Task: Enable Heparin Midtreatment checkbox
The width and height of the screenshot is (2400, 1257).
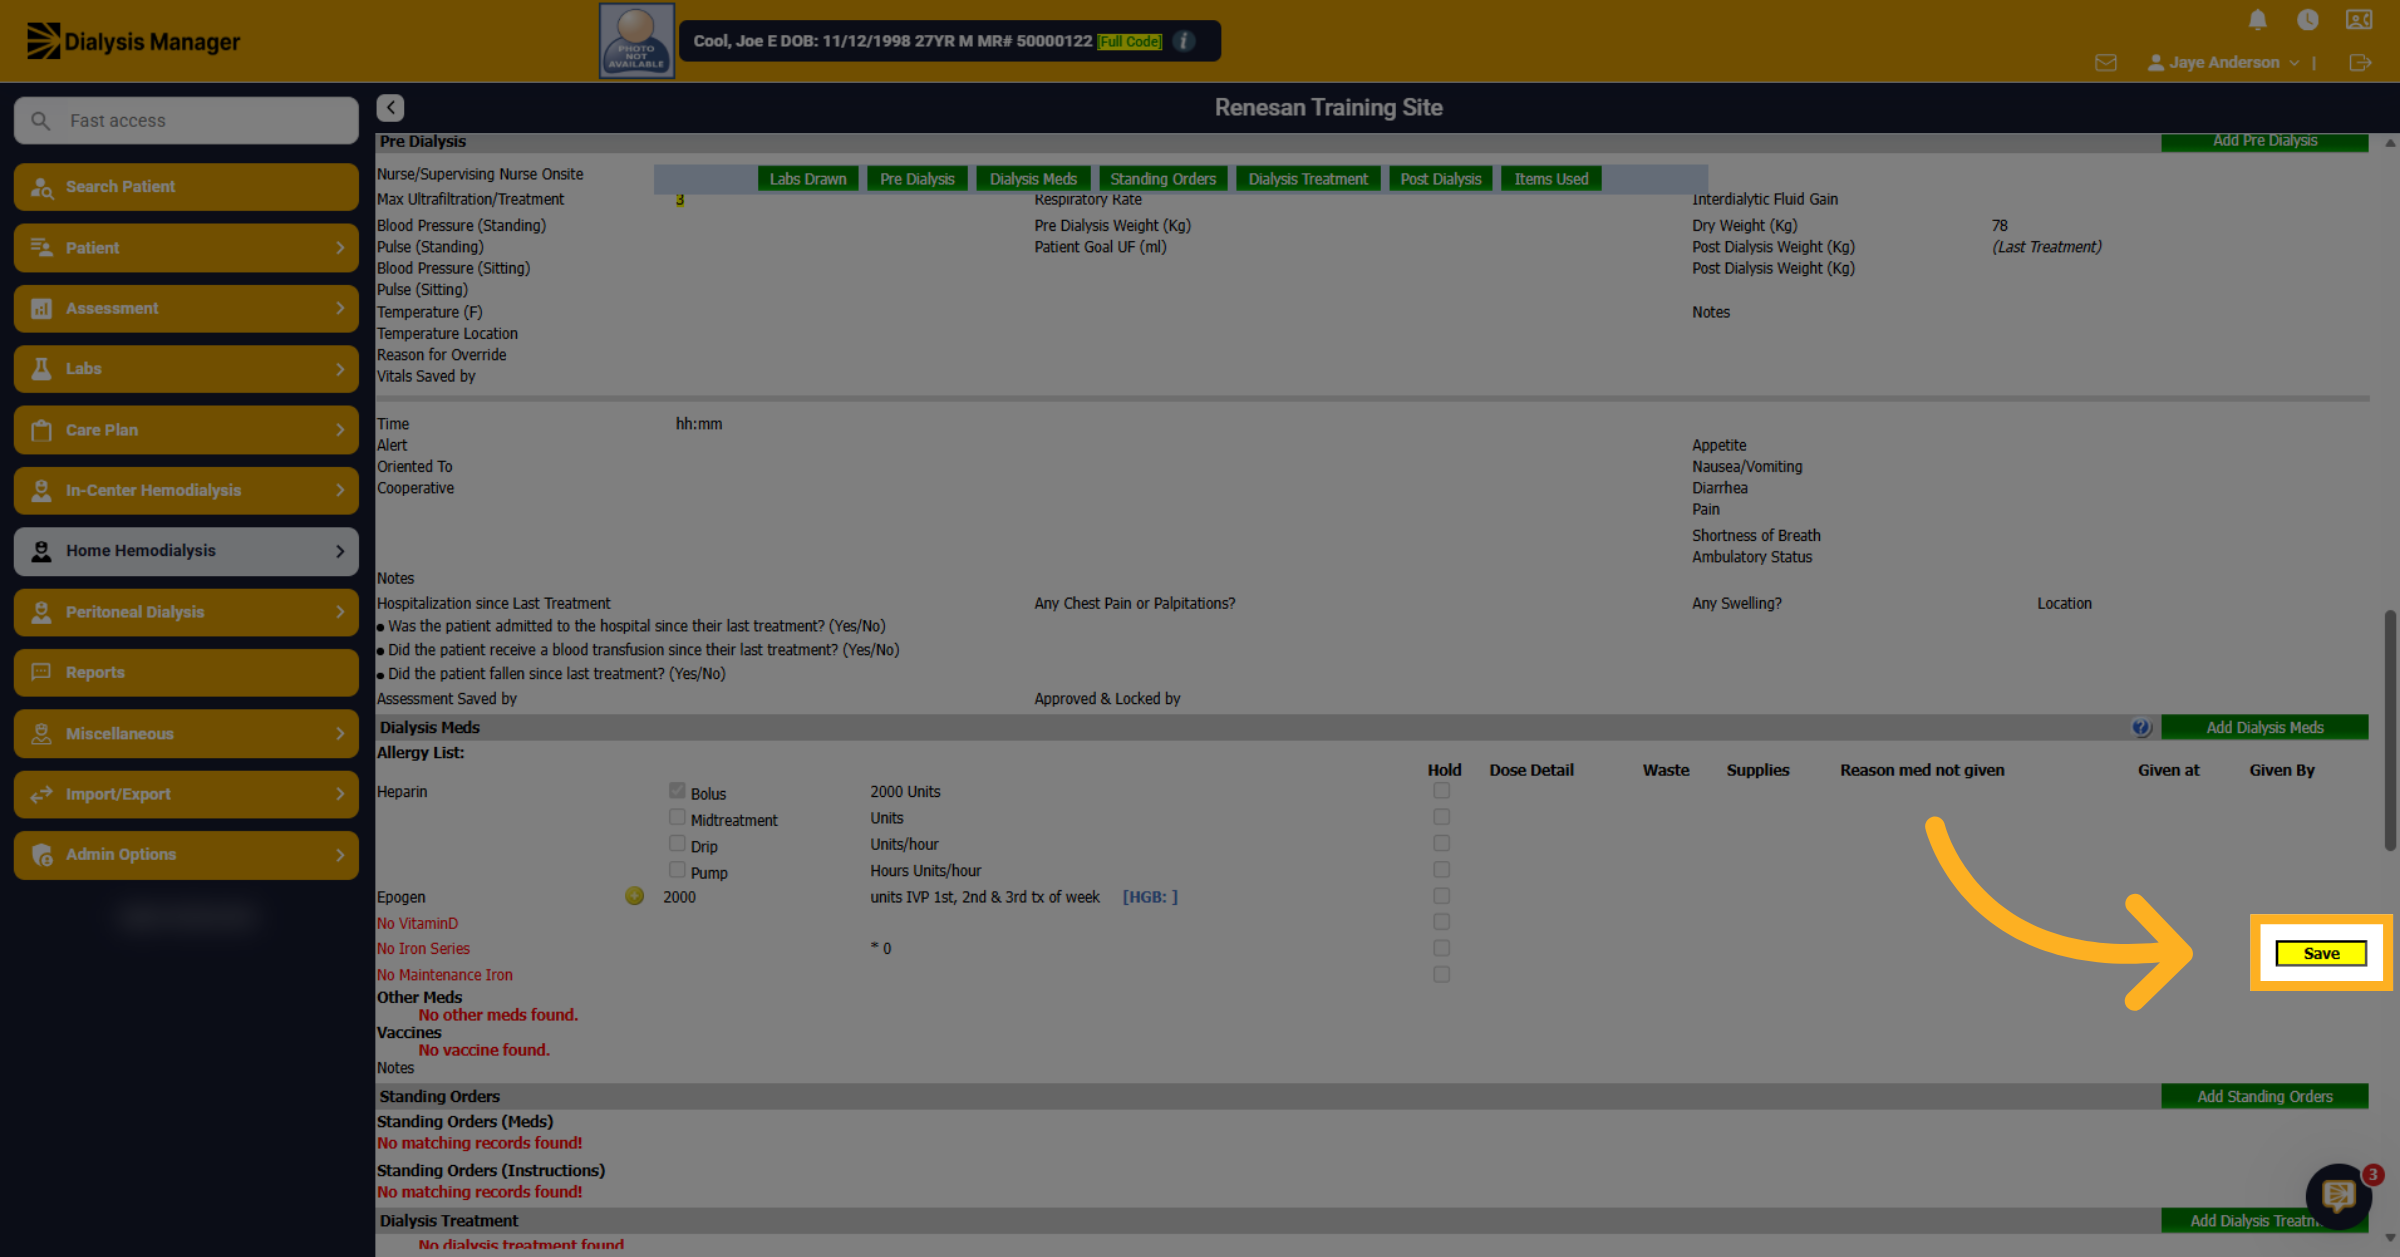Action: [677, 817]
